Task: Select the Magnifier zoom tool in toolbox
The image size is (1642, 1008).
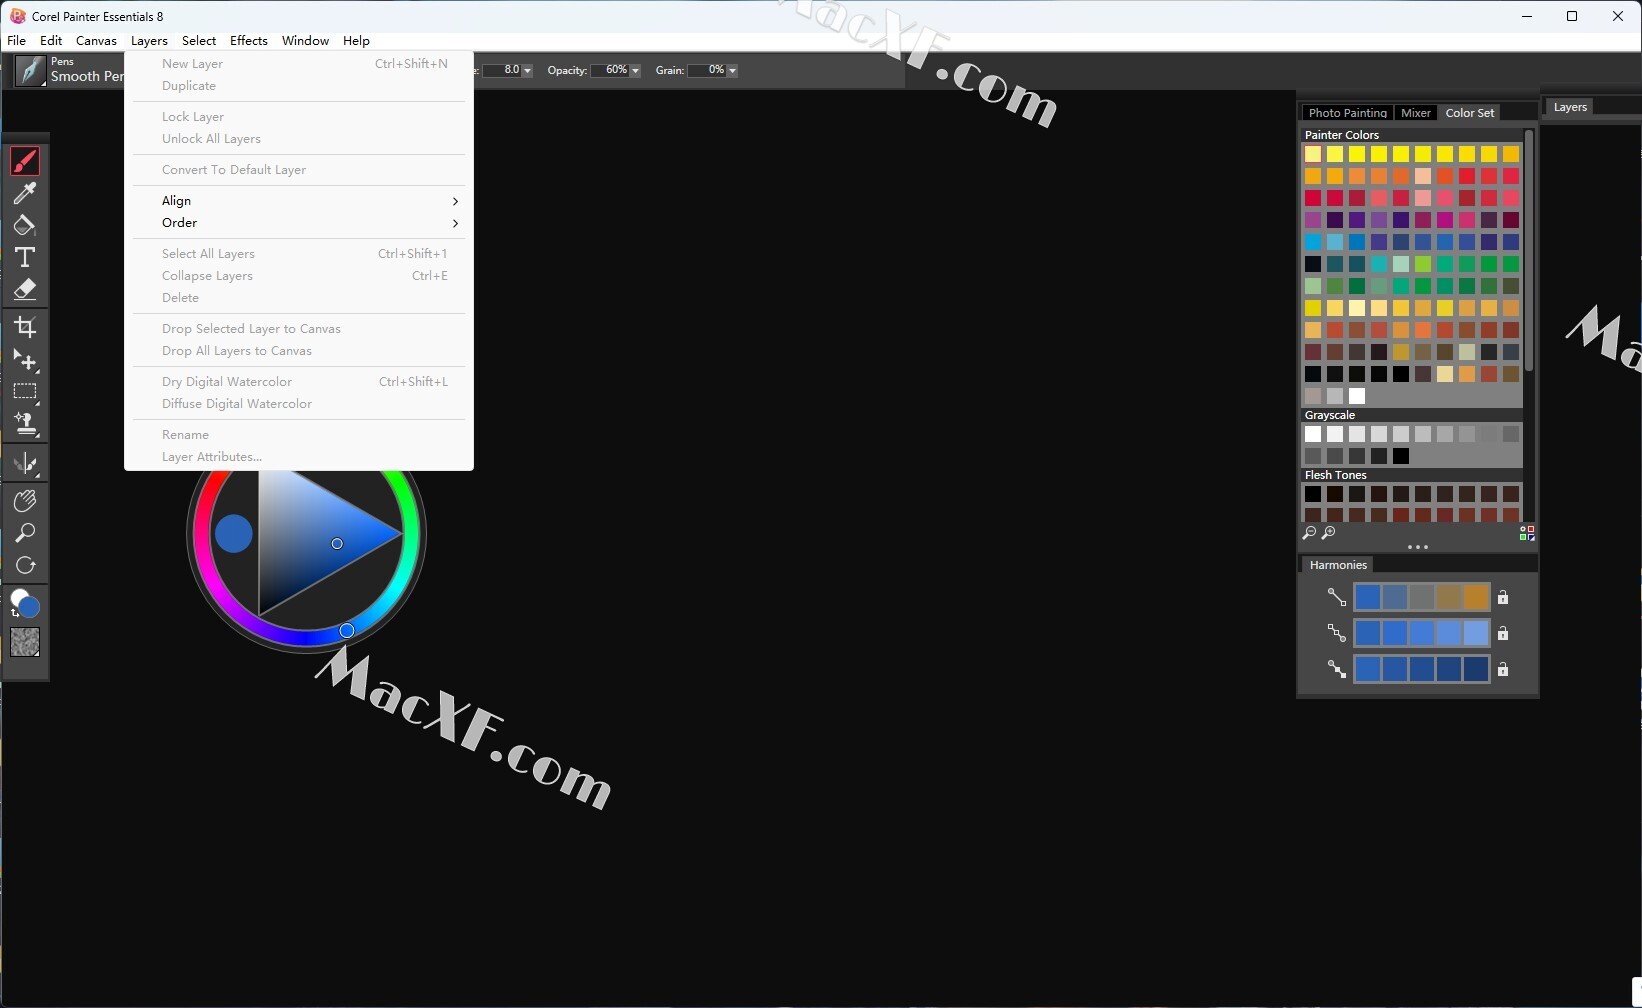Action: (x=25, y=533)
